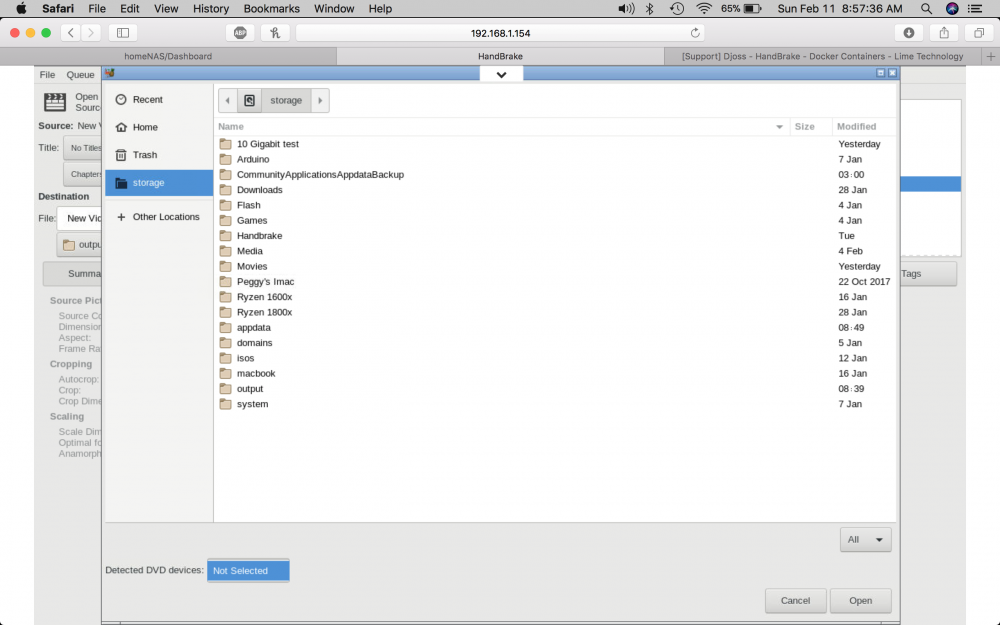Click the Name column sort arrow

779,127
